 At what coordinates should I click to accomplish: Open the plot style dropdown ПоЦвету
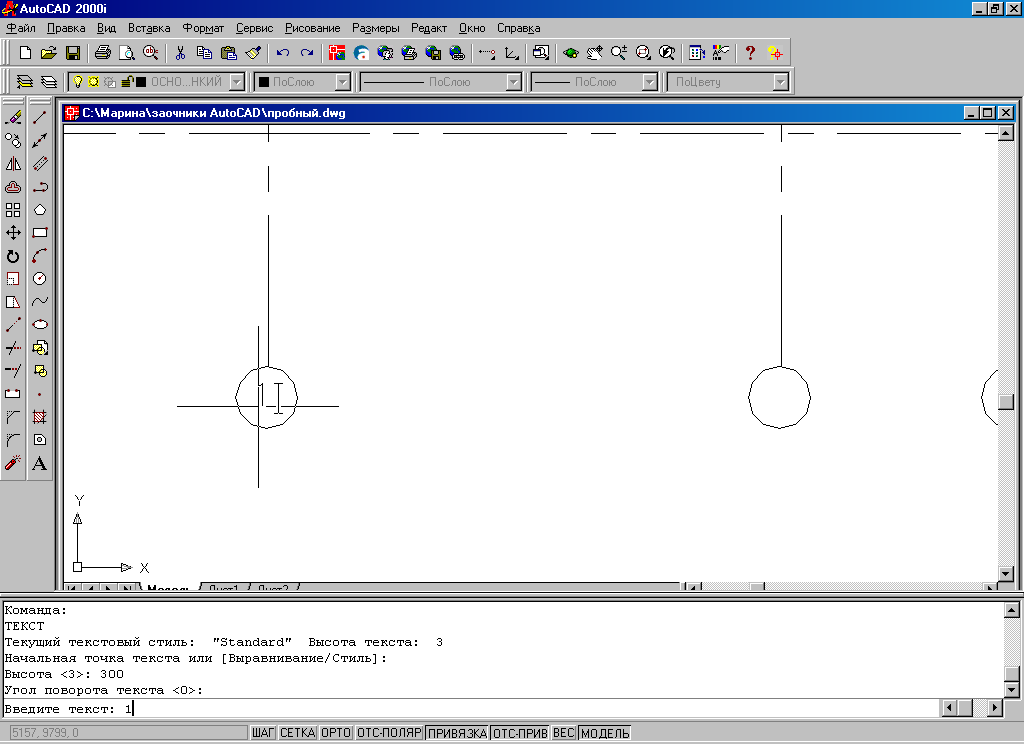tap(780, 82)
